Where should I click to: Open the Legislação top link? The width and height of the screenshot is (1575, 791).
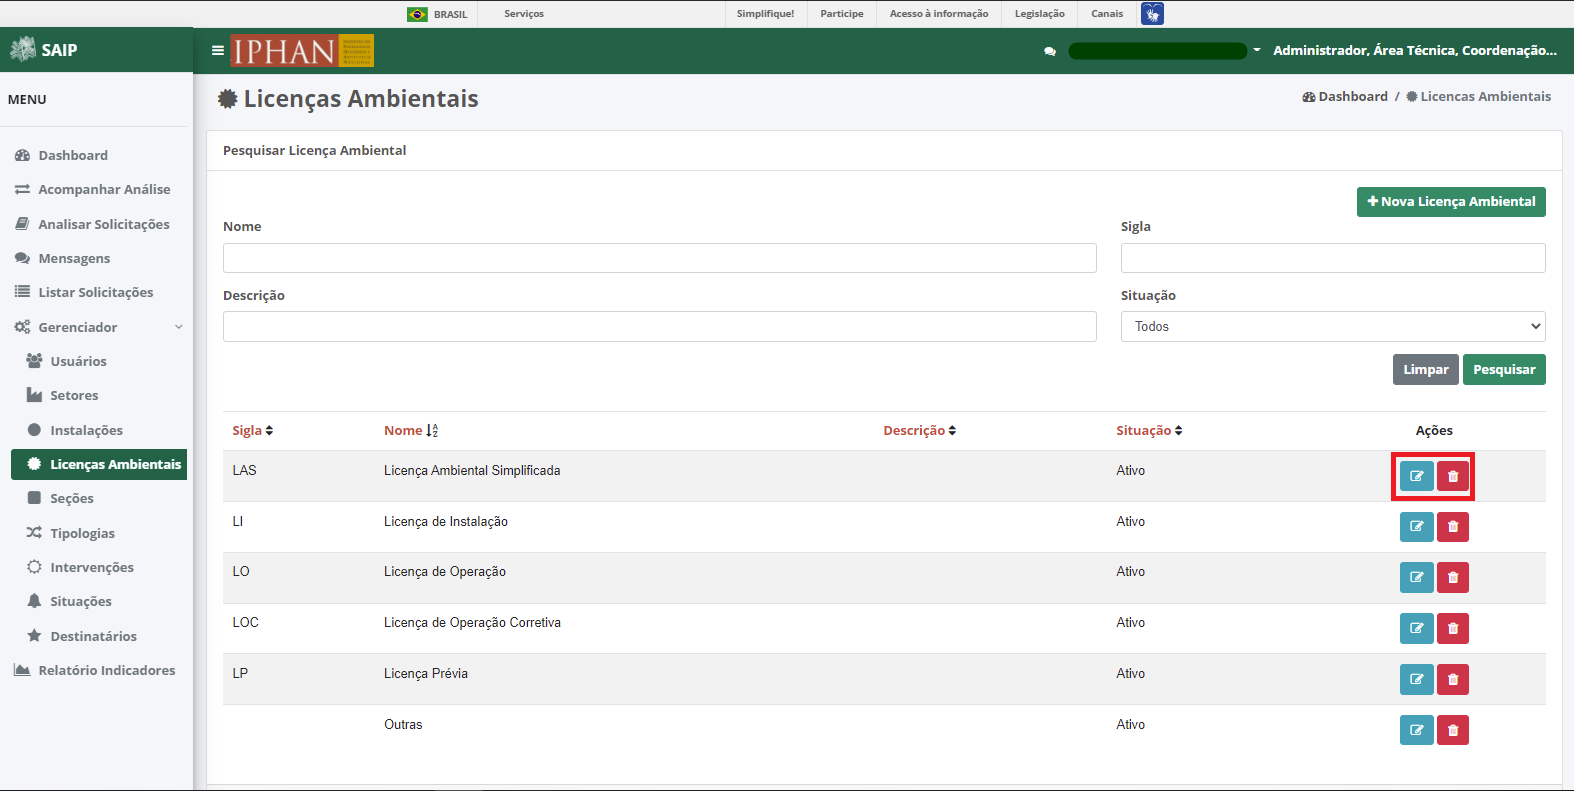[1040, 14]
